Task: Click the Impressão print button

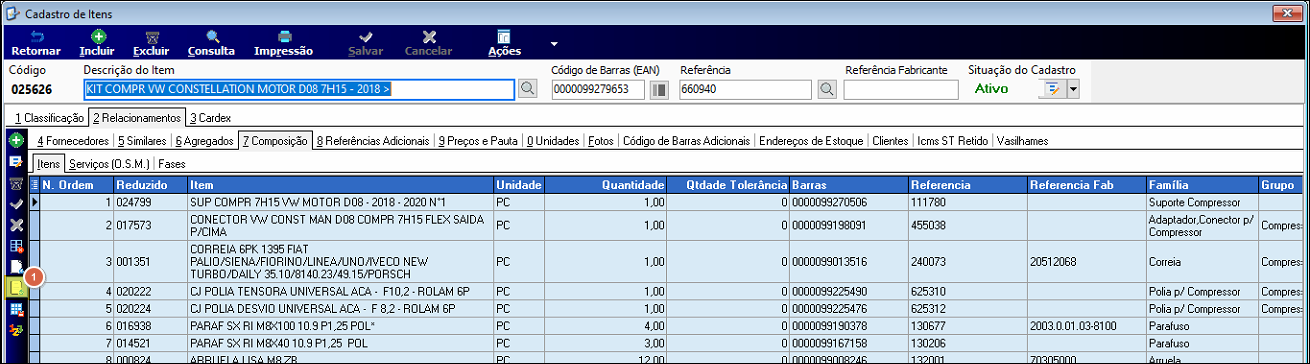Action: click(284, 42)
